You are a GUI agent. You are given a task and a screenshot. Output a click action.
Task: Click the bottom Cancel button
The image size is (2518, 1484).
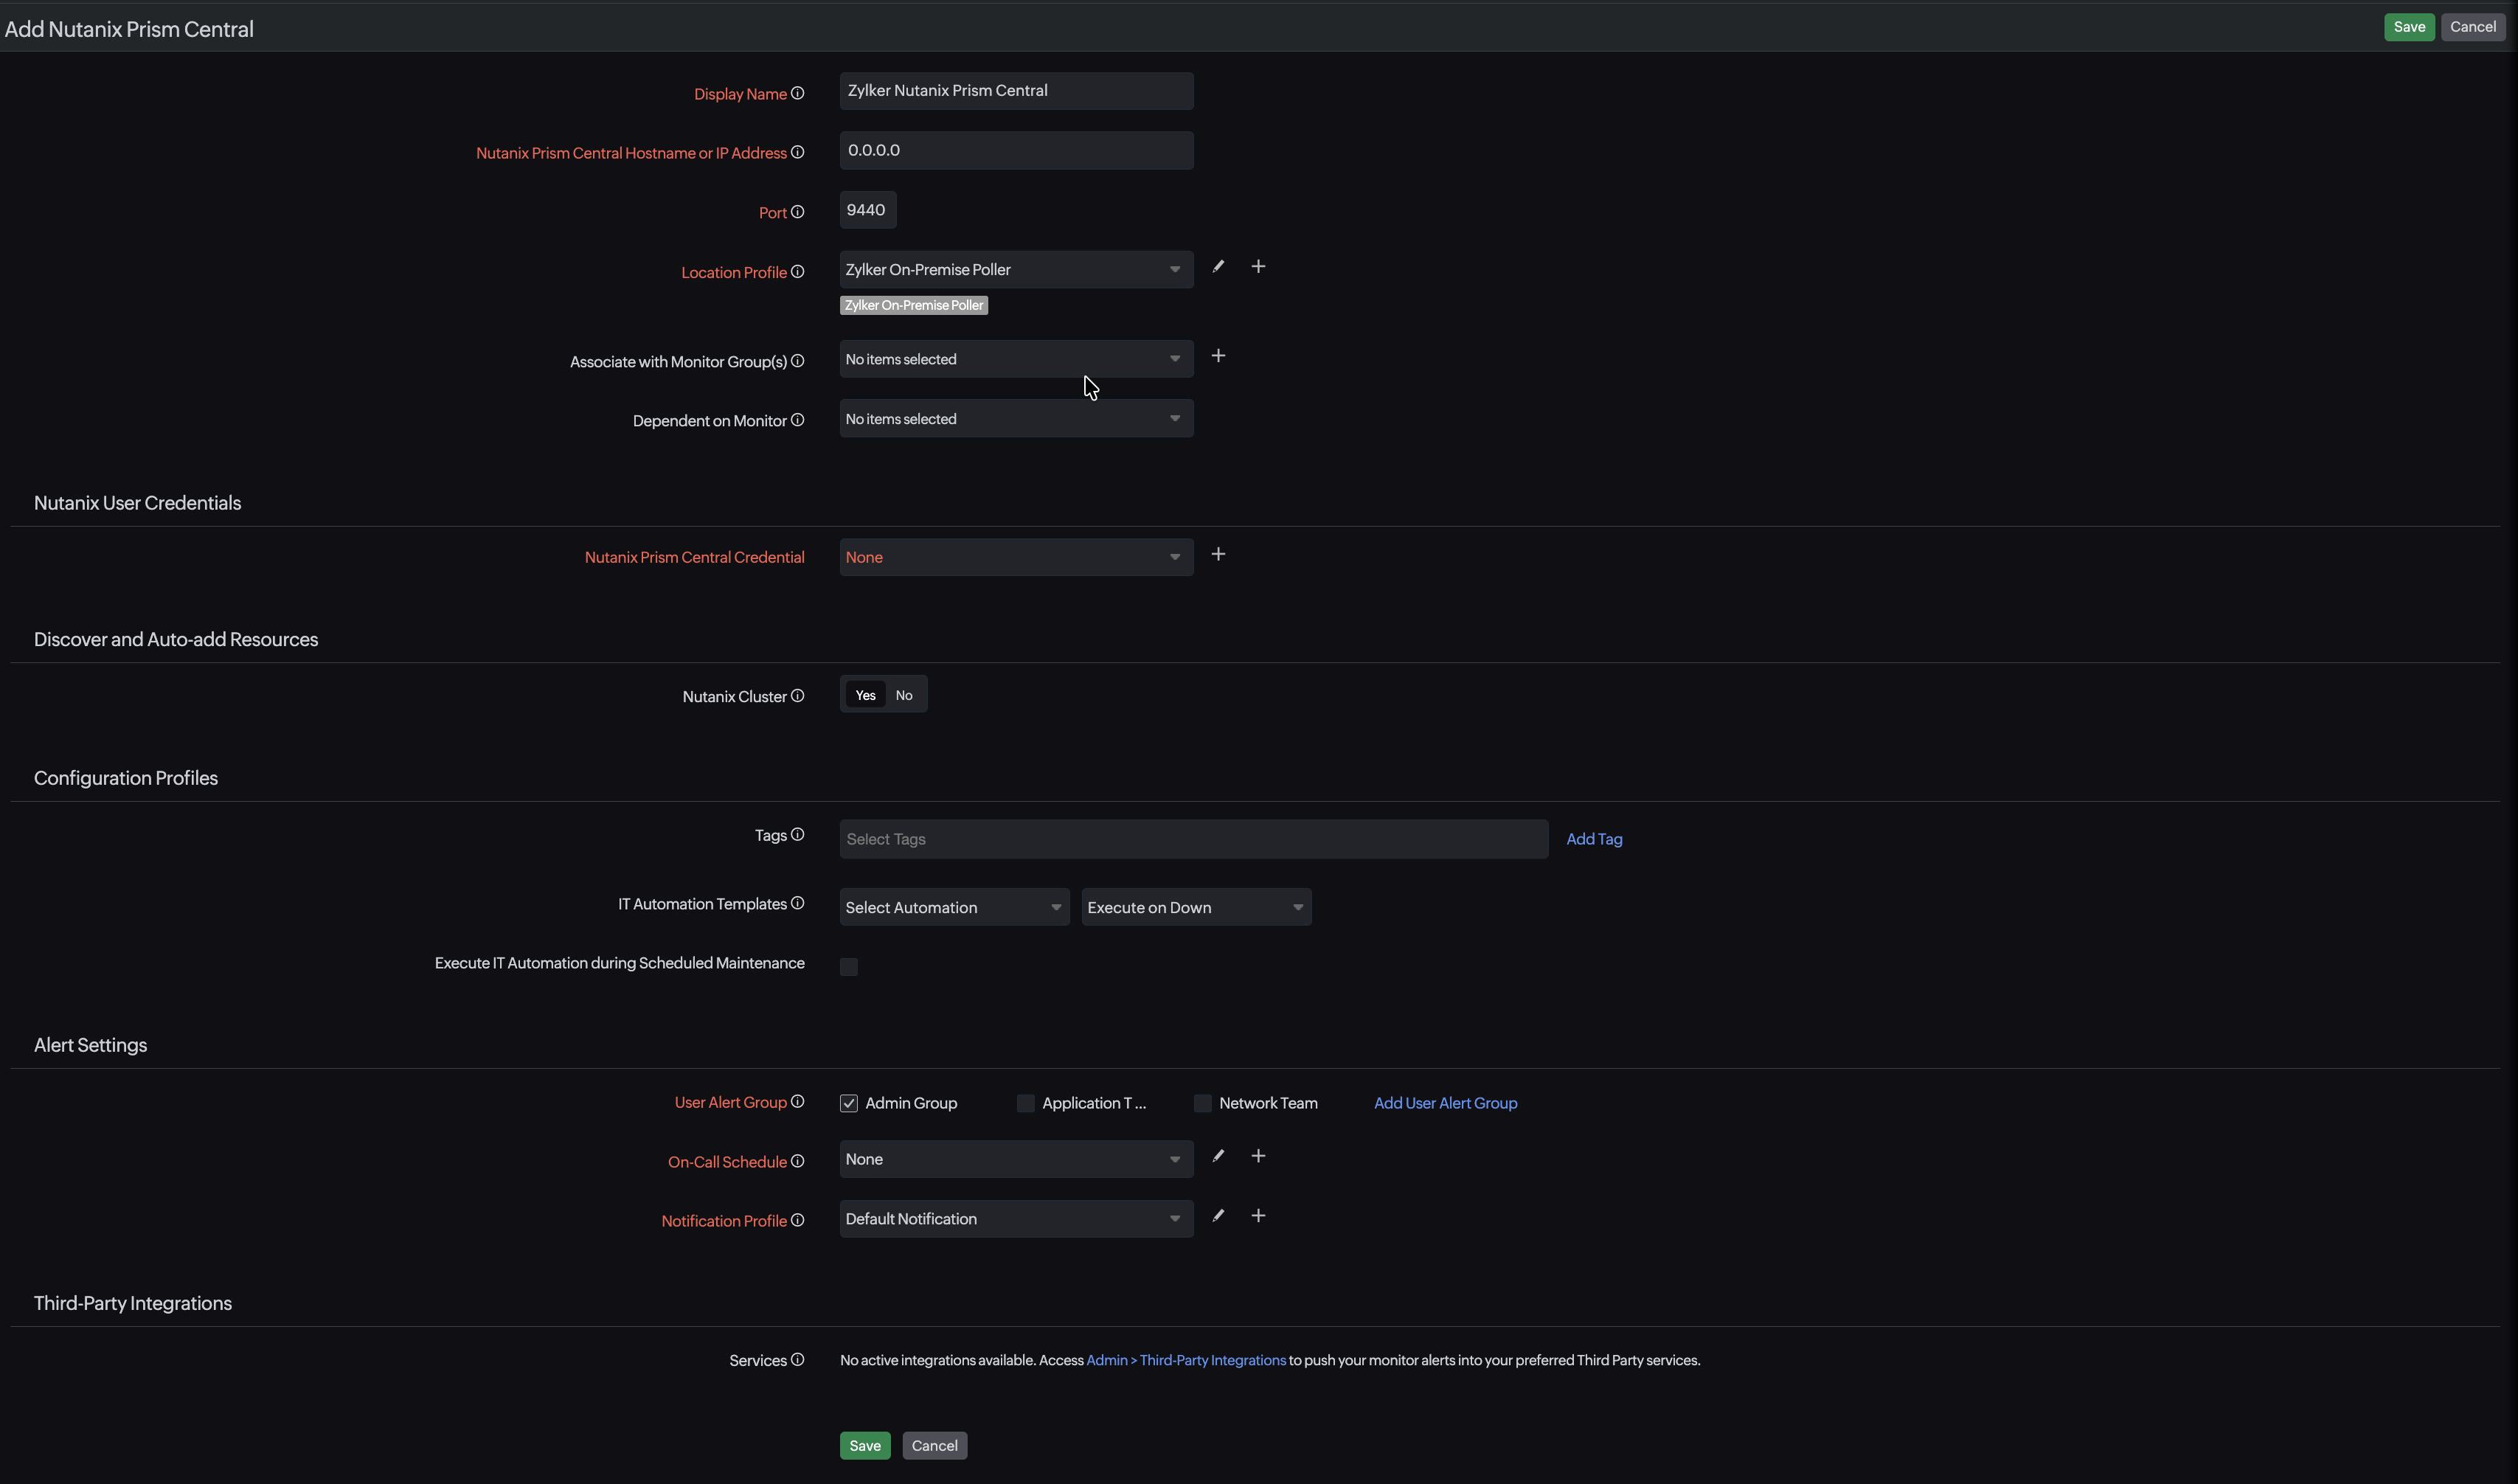tap(934, 1446)
